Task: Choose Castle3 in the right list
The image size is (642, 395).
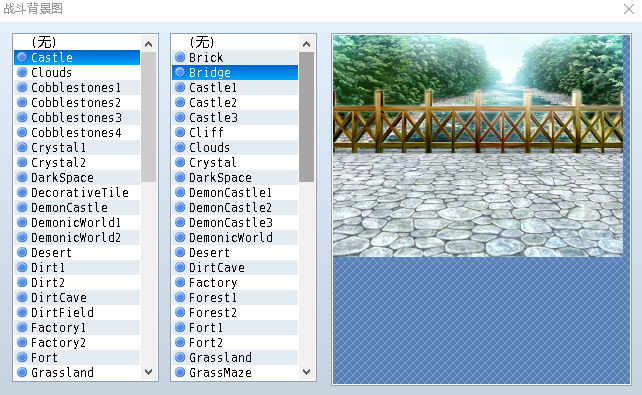Action: pos(235,117)
